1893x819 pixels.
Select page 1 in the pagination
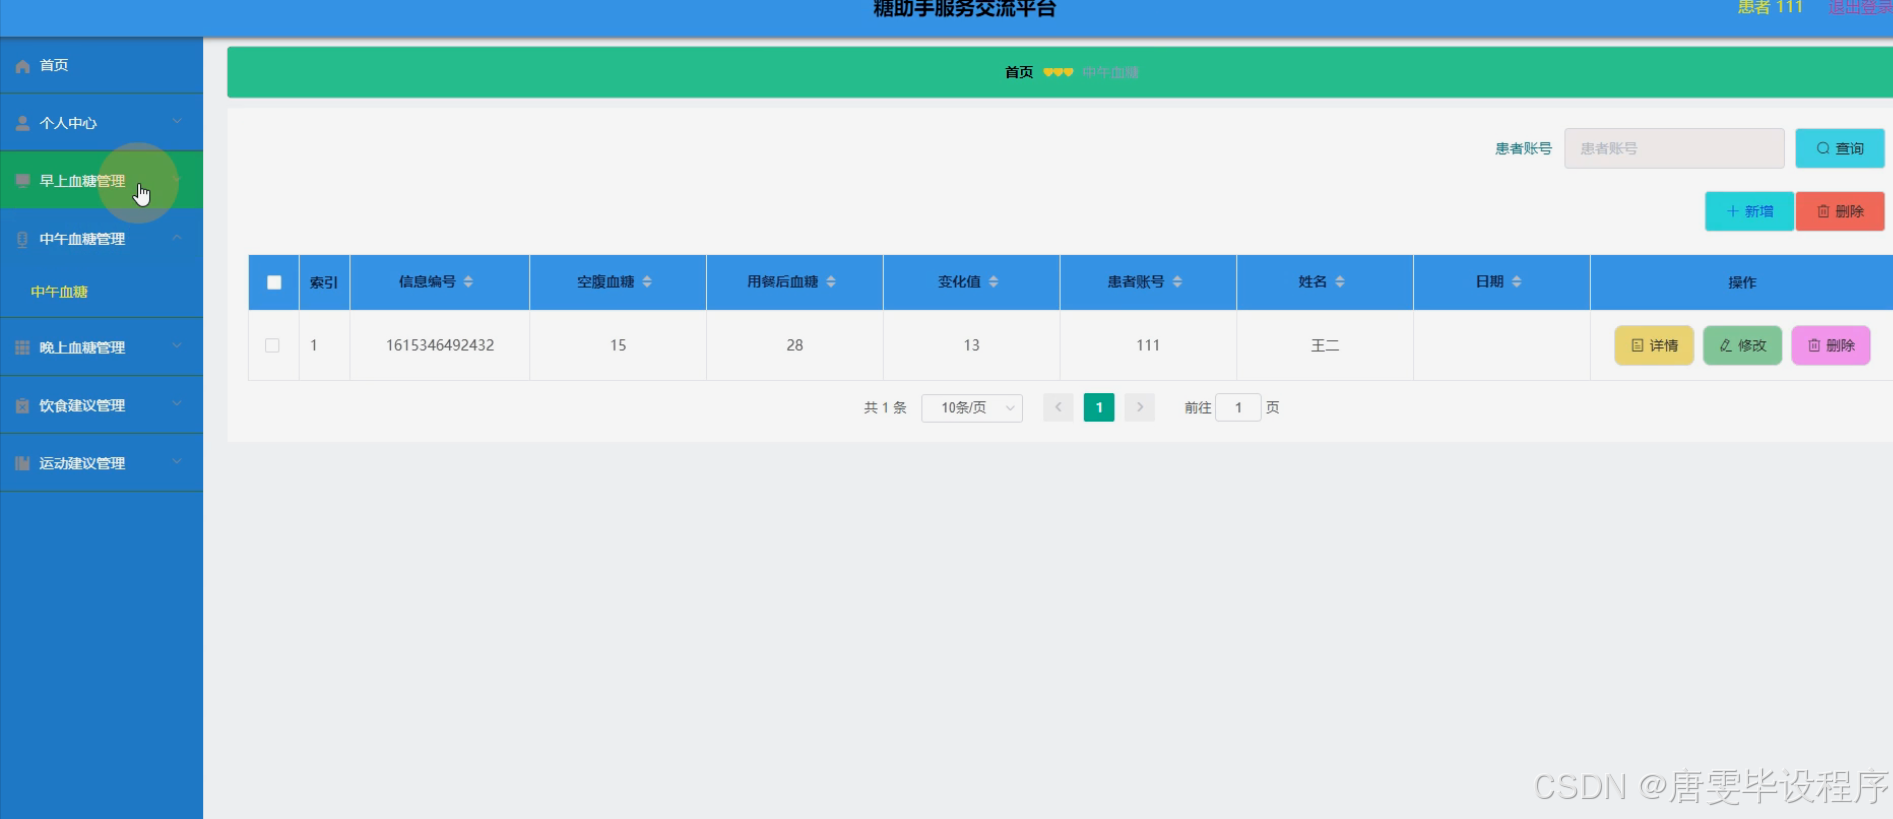[1099, 407]
